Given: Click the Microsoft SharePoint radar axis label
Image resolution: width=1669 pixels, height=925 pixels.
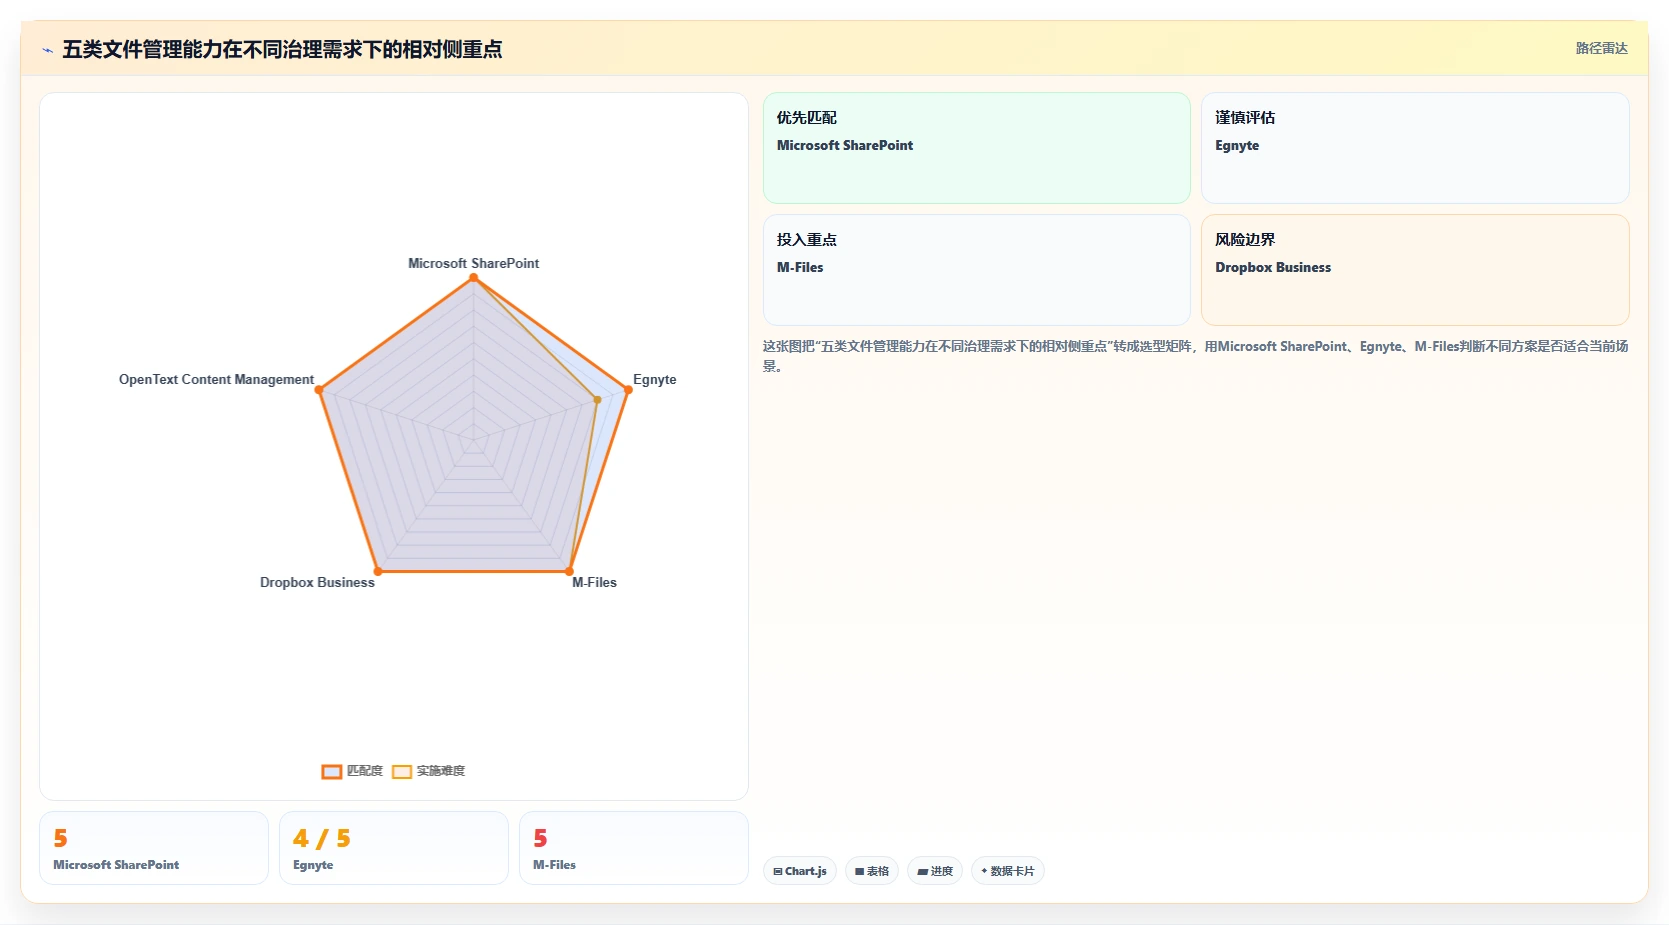Looking at the screenshot, I should click(473, 263).
